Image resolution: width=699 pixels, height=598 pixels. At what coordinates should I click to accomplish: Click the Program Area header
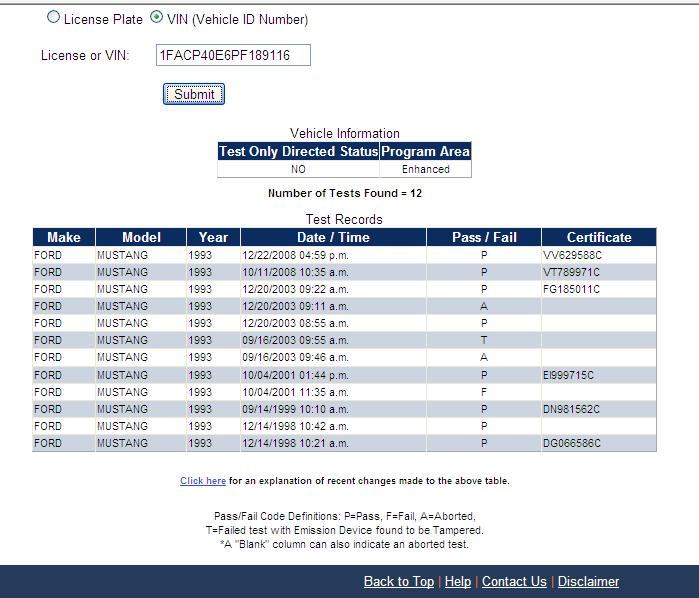426,152
